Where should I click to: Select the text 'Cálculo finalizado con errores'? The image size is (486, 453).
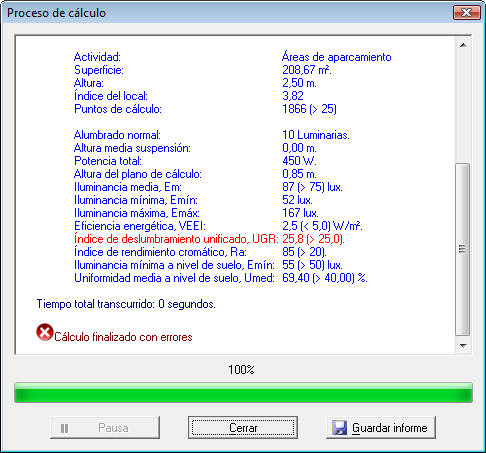pos(123,337)
